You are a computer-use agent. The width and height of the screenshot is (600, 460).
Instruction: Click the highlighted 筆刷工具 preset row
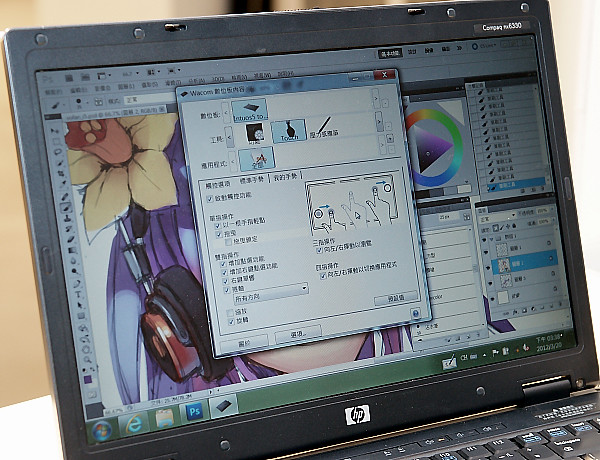point(517,185)
